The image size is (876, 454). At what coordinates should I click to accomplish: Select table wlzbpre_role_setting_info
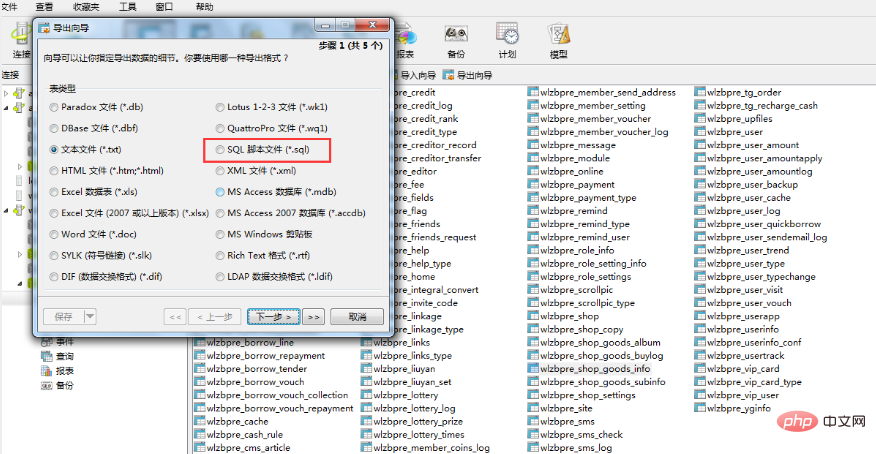pyautogui.click(x=593, y=264)
